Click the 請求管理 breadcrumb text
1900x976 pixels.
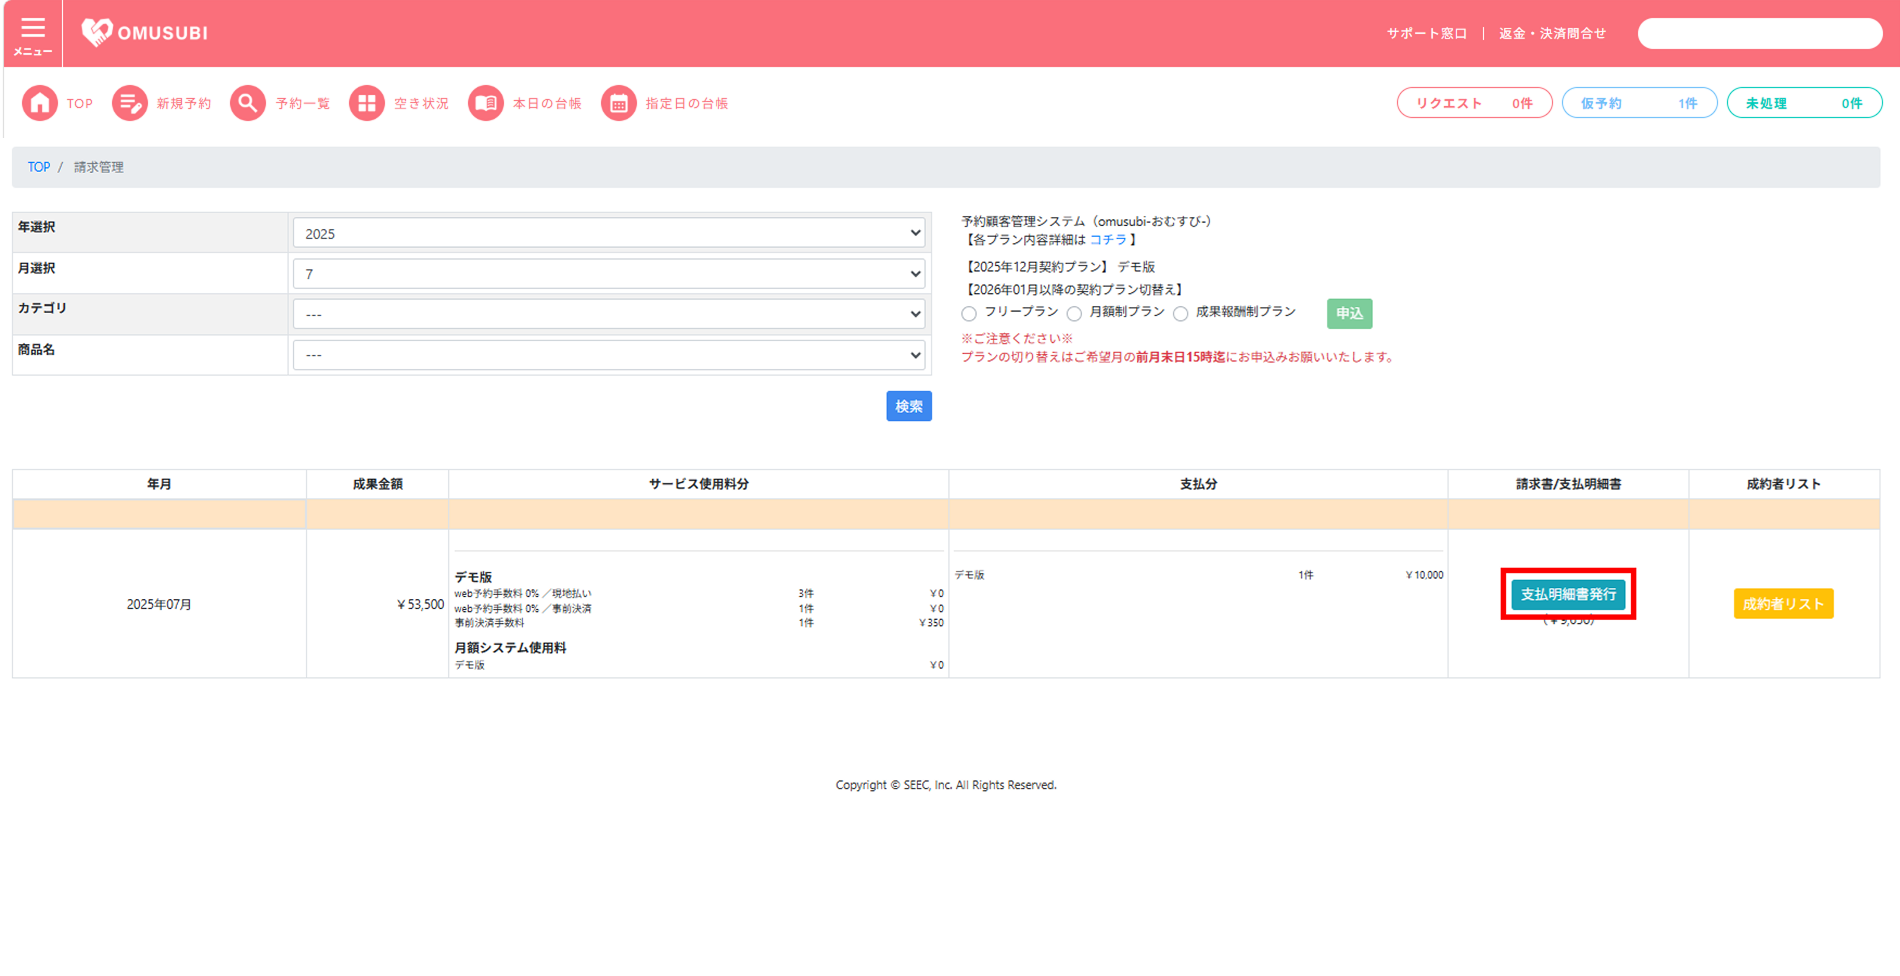(99, 167)
